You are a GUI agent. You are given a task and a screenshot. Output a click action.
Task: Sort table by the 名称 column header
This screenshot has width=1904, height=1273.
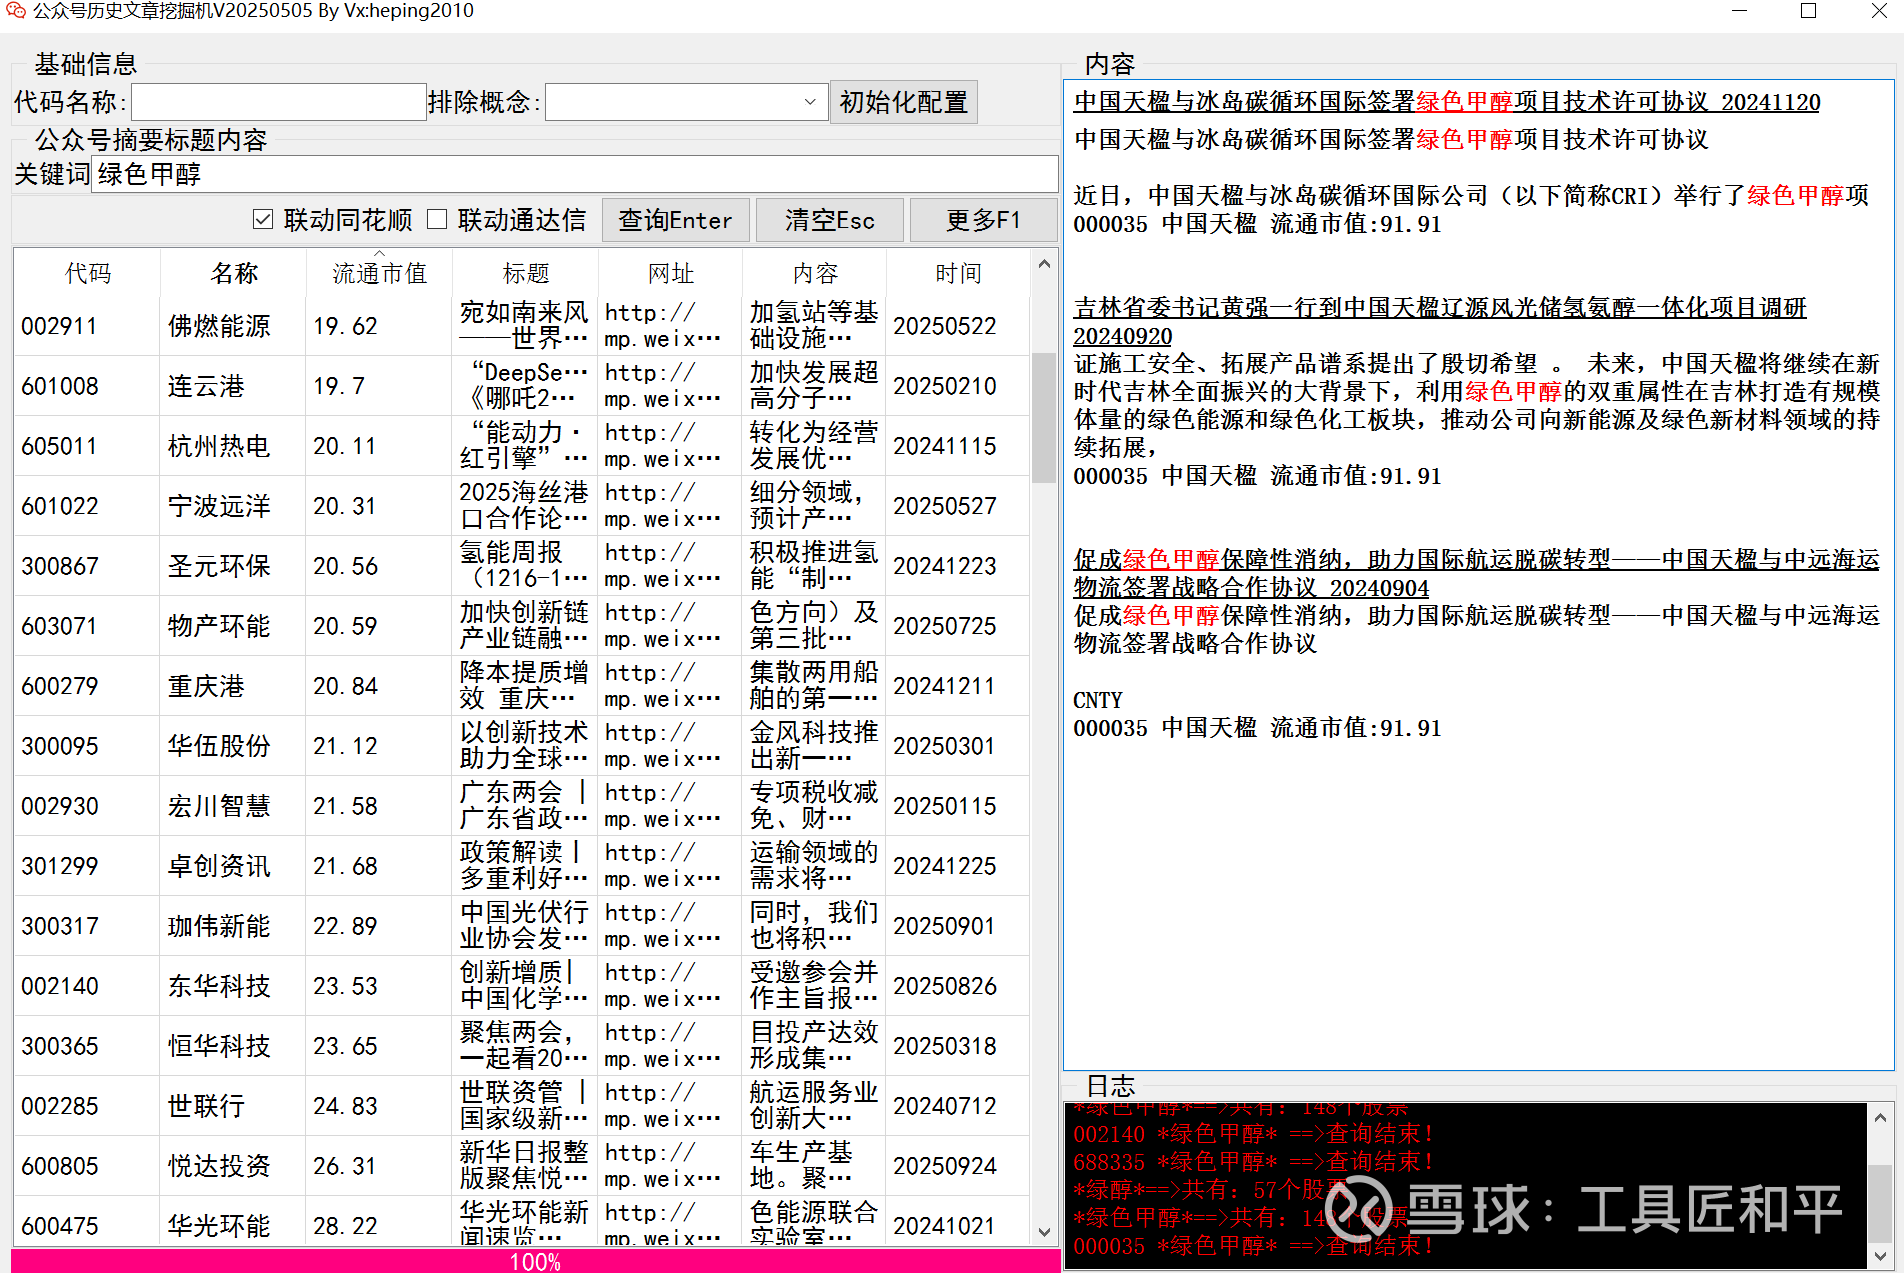(234, 273)
